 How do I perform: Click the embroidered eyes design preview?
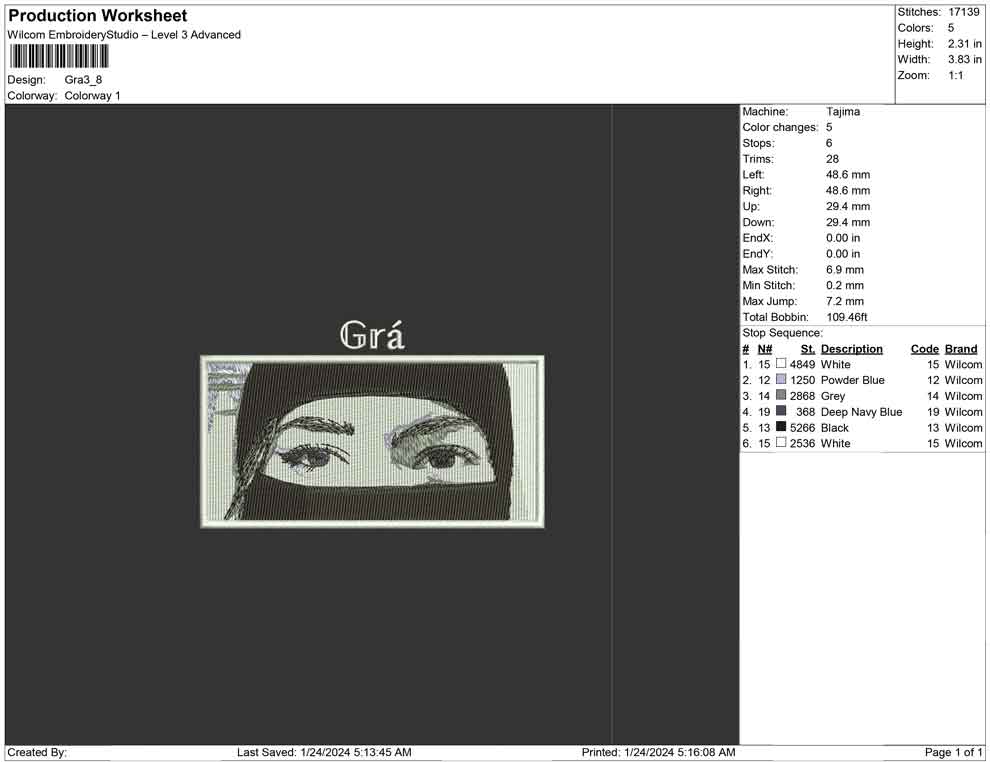(x=372, y=441)
